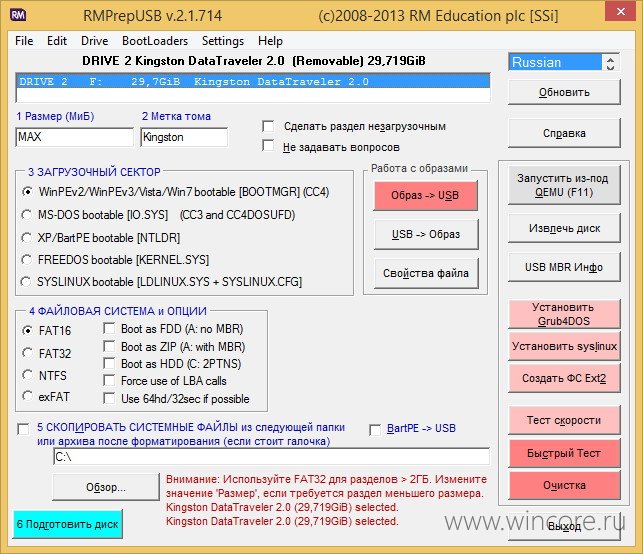Image resolution: width=643 pixels, height=554 pixels.
Task: Open the Settings menu
Action: [223, 41]
